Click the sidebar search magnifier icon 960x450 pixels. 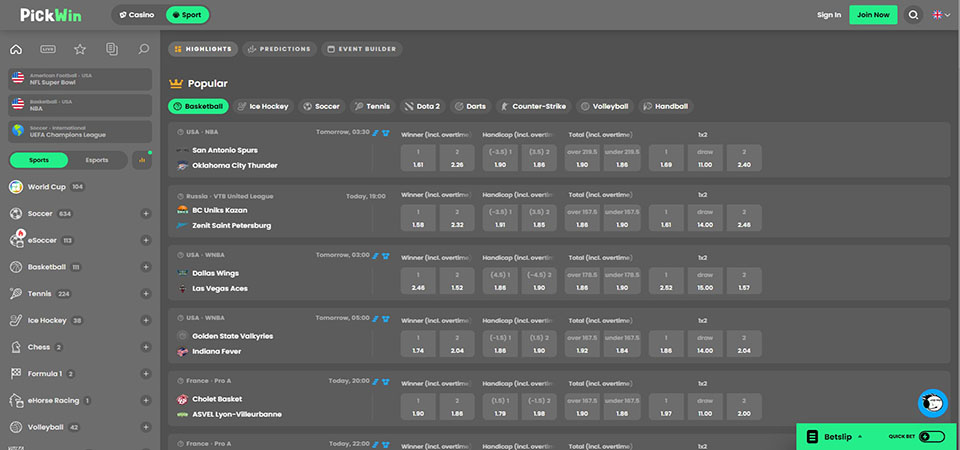143,49
